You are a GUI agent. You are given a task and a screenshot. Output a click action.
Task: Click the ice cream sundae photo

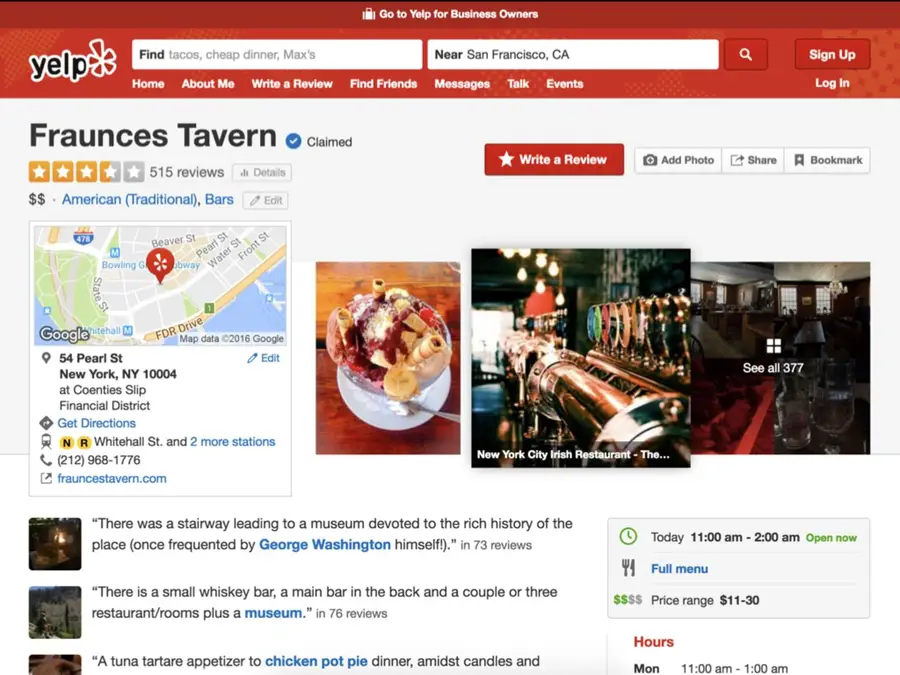pyautogui.click(x=388, y=358)
